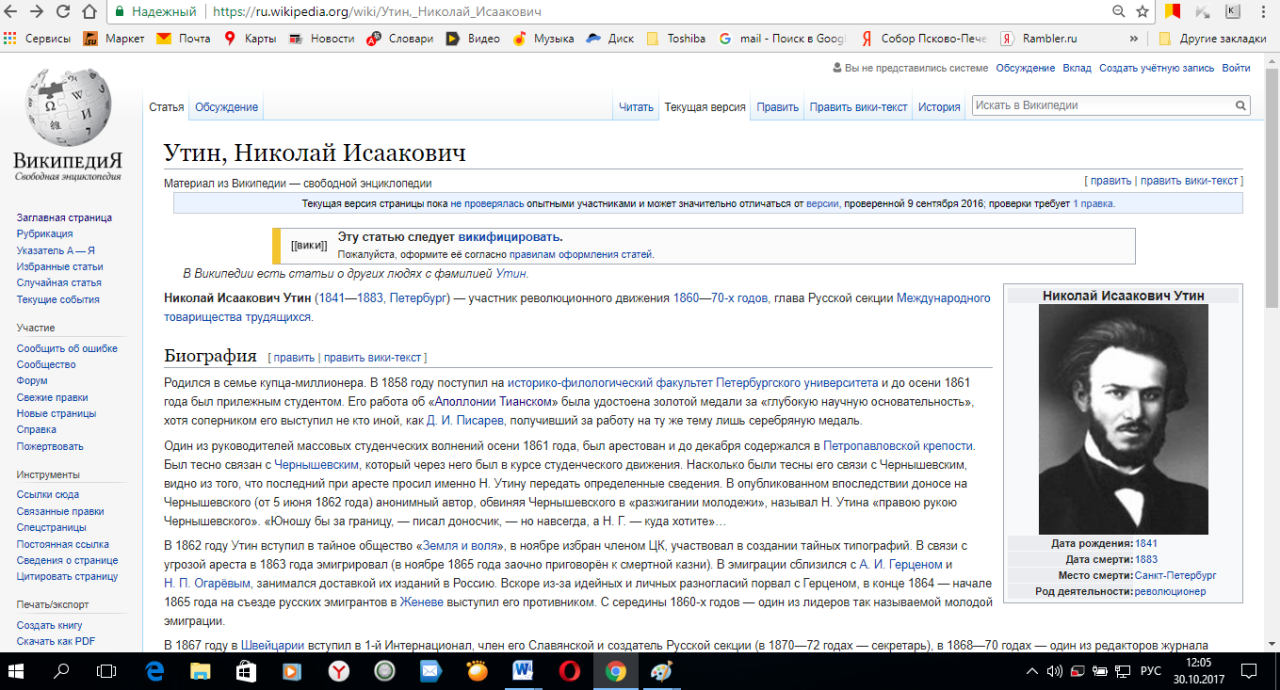
Task: Open the Сервисы apps bookmark
Action: point(37,39)
